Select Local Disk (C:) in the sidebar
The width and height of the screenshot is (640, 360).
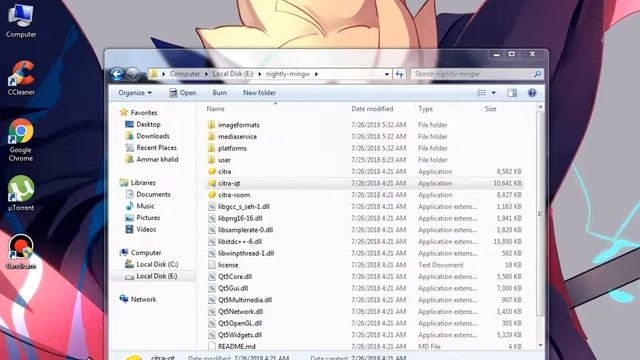tap(151, 264)
